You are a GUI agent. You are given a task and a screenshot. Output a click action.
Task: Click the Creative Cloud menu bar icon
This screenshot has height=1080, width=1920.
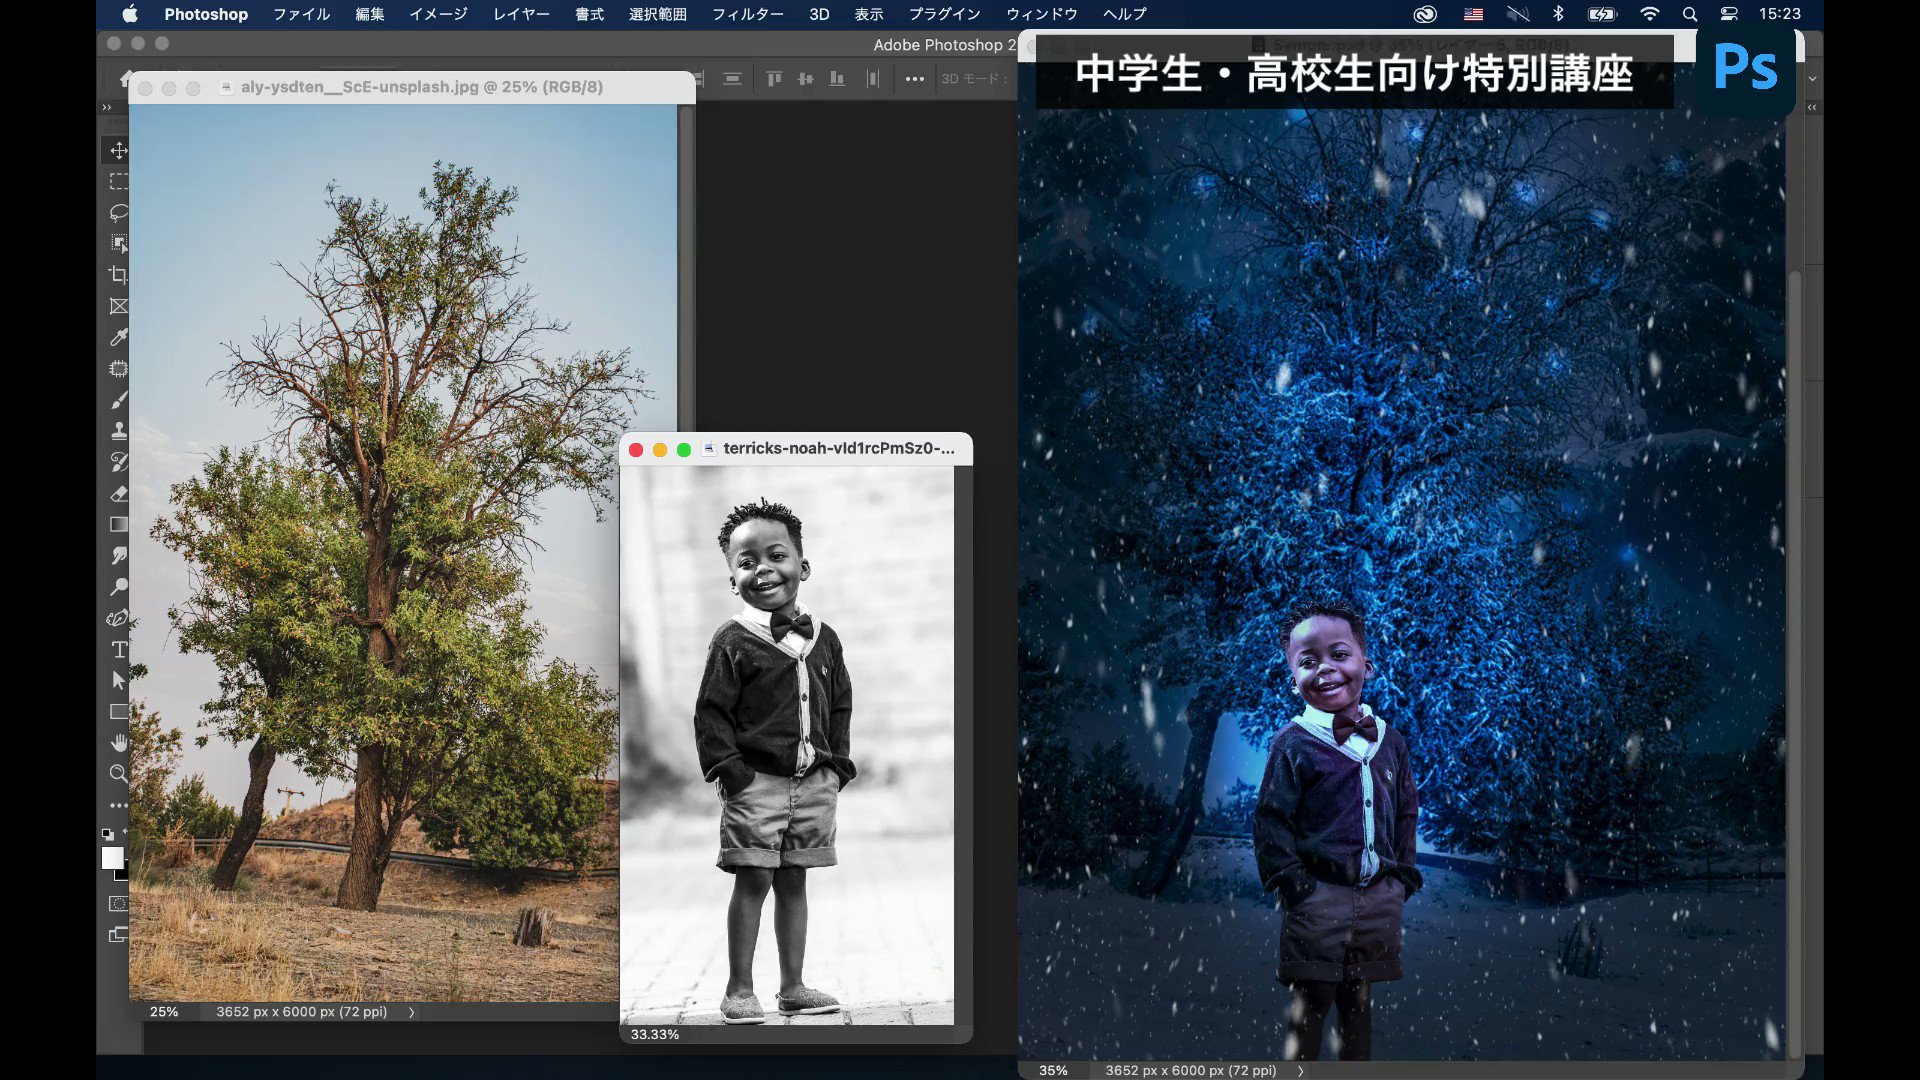pos(1425,14)
